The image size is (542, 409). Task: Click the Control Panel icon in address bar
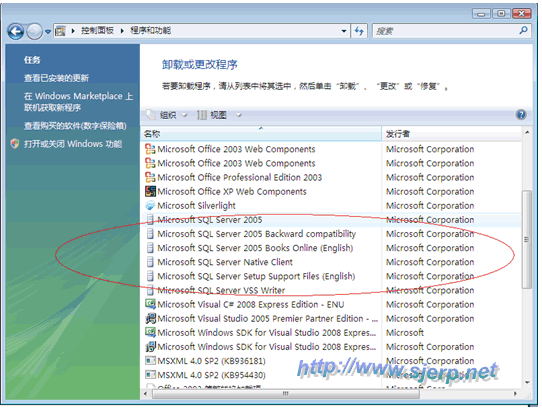[60, 31]
